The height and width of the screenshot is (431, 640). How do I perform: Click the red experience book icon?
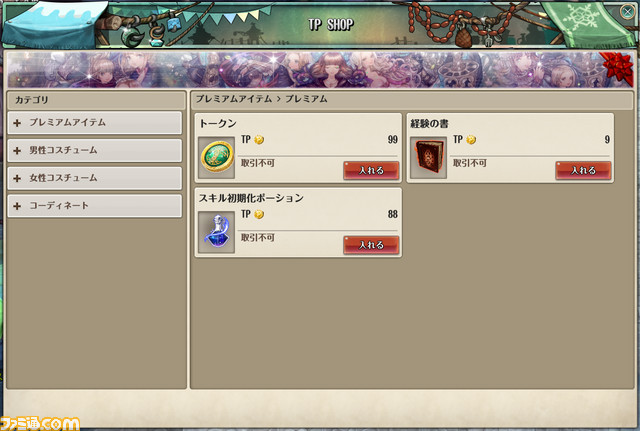[x=429, y=158]
